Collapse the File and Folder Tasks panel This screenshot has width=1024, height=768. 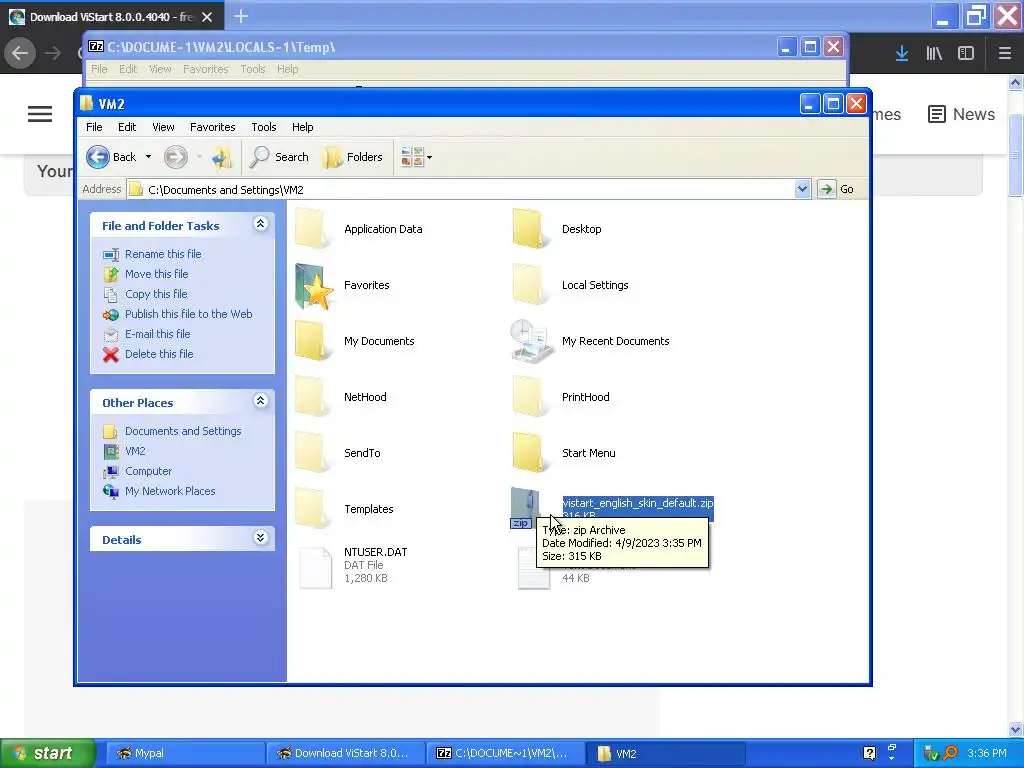click(260, 225)
